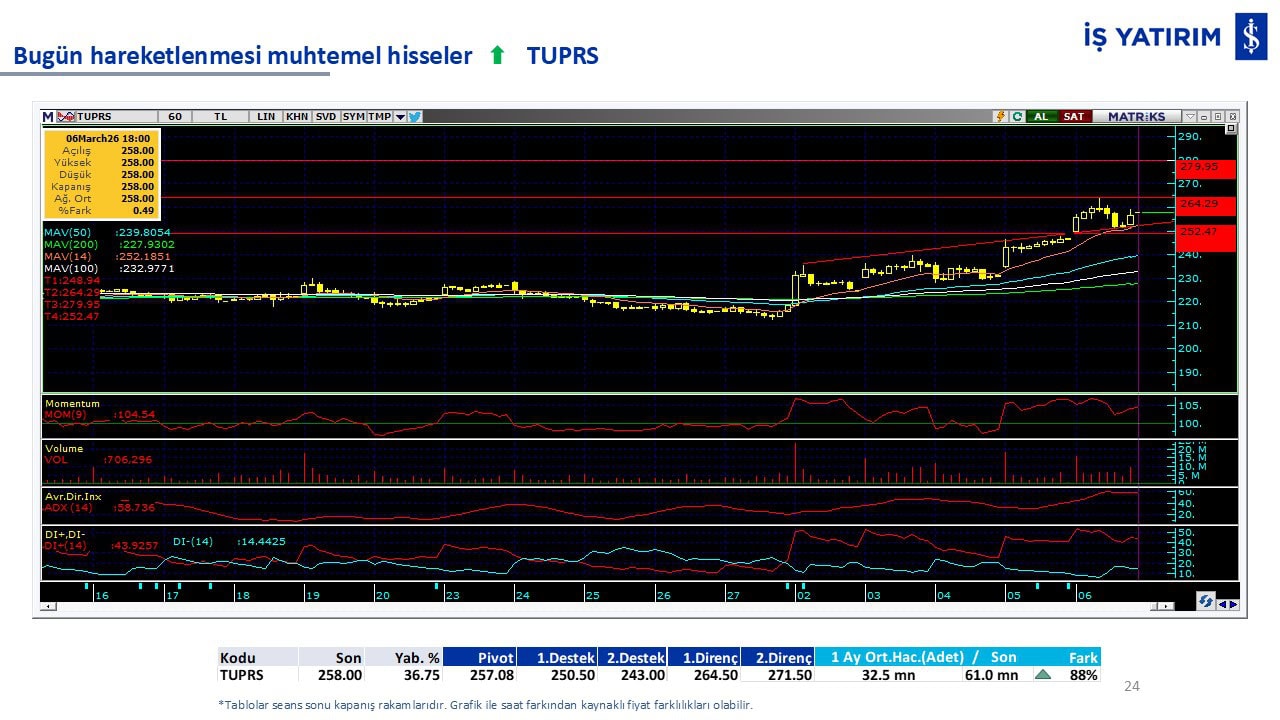Click the blue sync arrows icon
The height and width of the screenshot is (720, 1280).
point(1205,602)
